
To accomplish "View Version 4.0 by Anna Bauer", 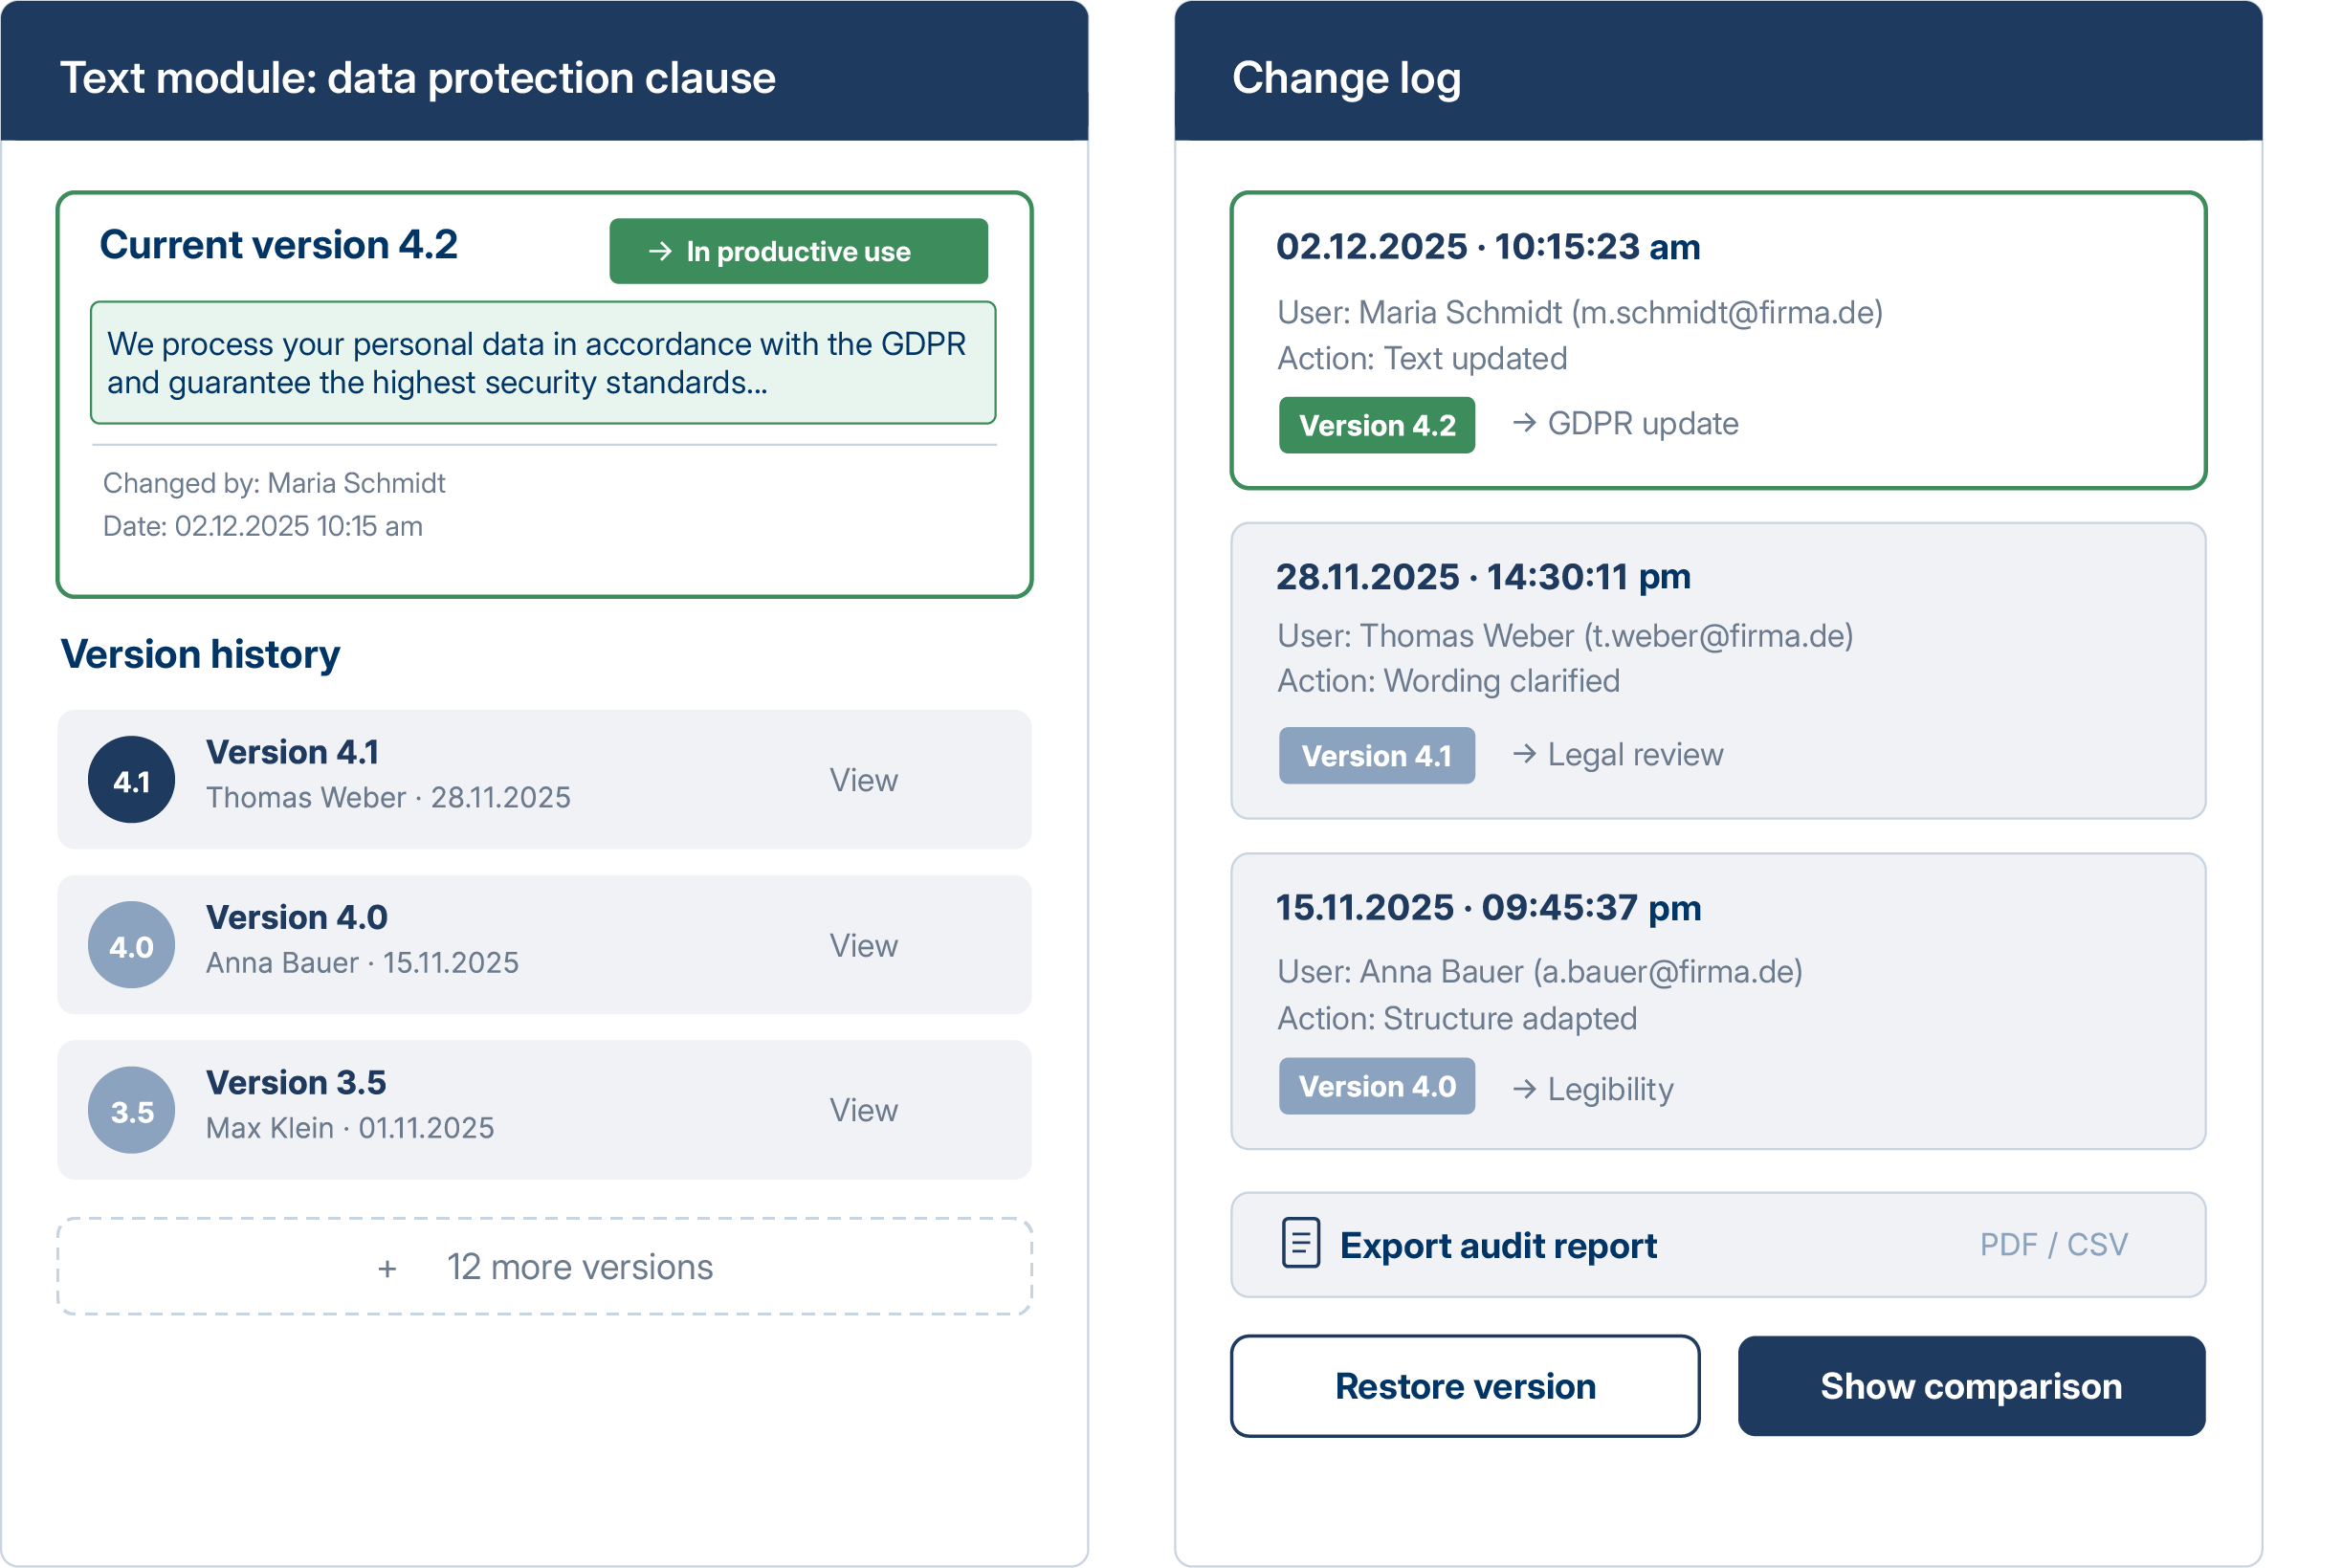I will (863, 945).
